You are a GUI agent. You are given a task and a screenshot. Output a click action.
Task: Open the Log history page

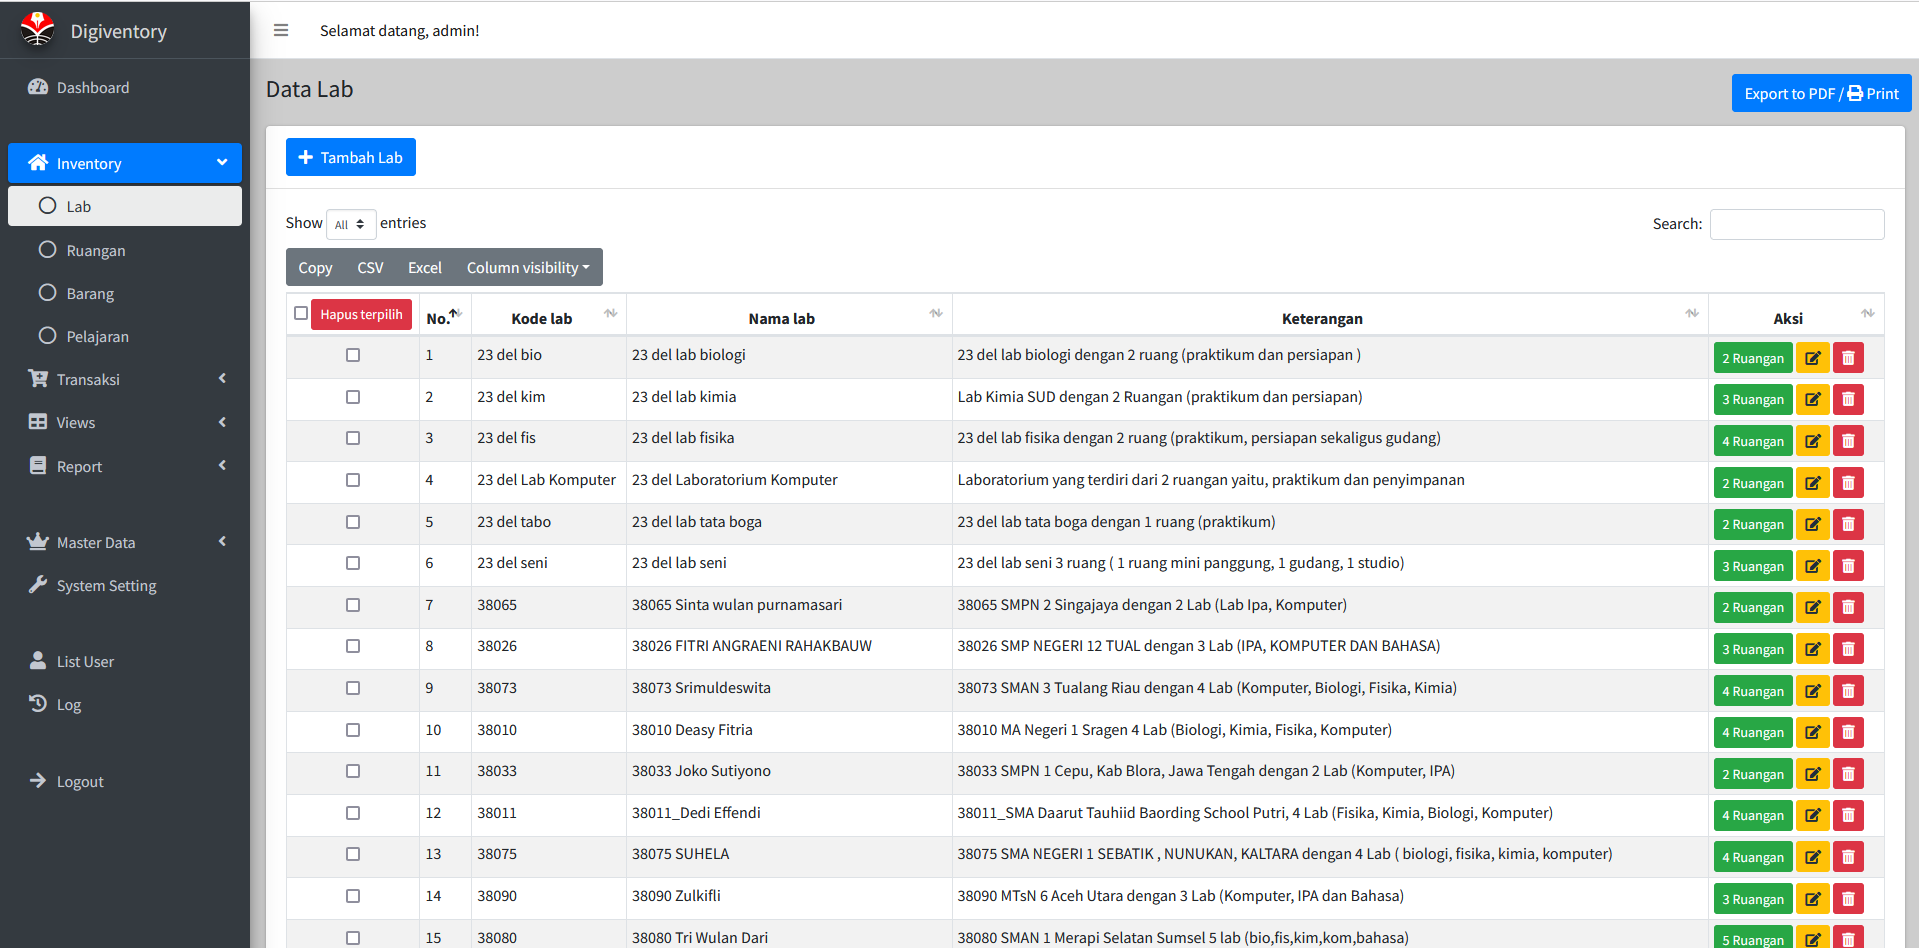tap(68, 705)
